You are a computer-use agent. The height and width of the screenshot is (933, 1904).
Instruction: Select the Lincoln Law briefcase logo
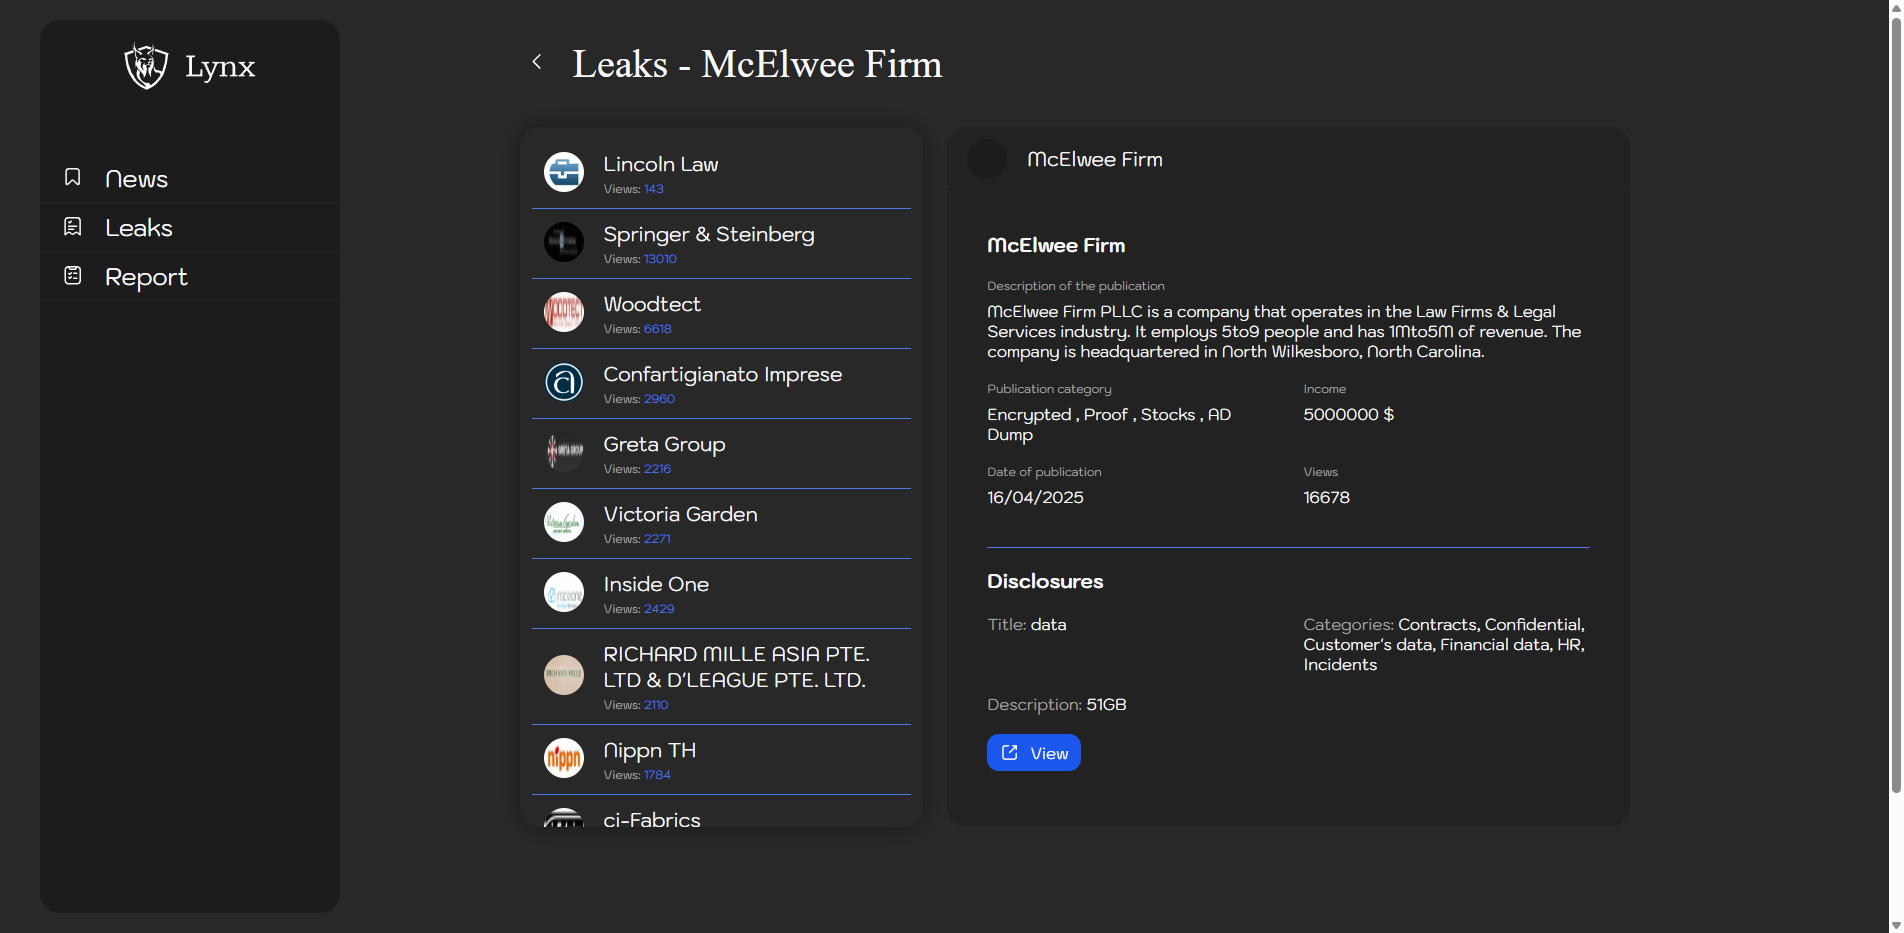point(564,172)
